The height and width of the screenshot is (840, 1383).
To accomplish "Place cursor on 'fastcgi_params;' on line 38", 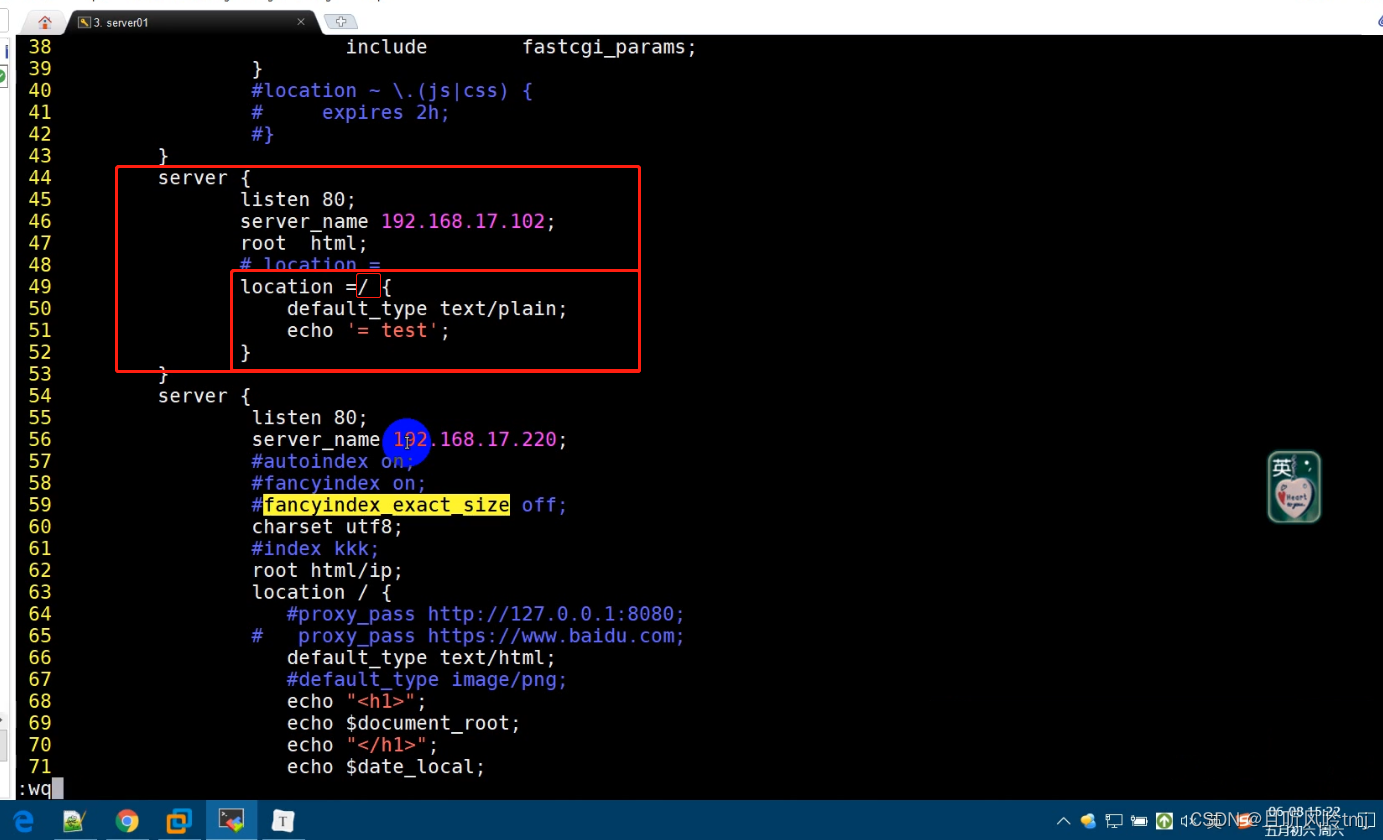I will [x=609, y=47].
